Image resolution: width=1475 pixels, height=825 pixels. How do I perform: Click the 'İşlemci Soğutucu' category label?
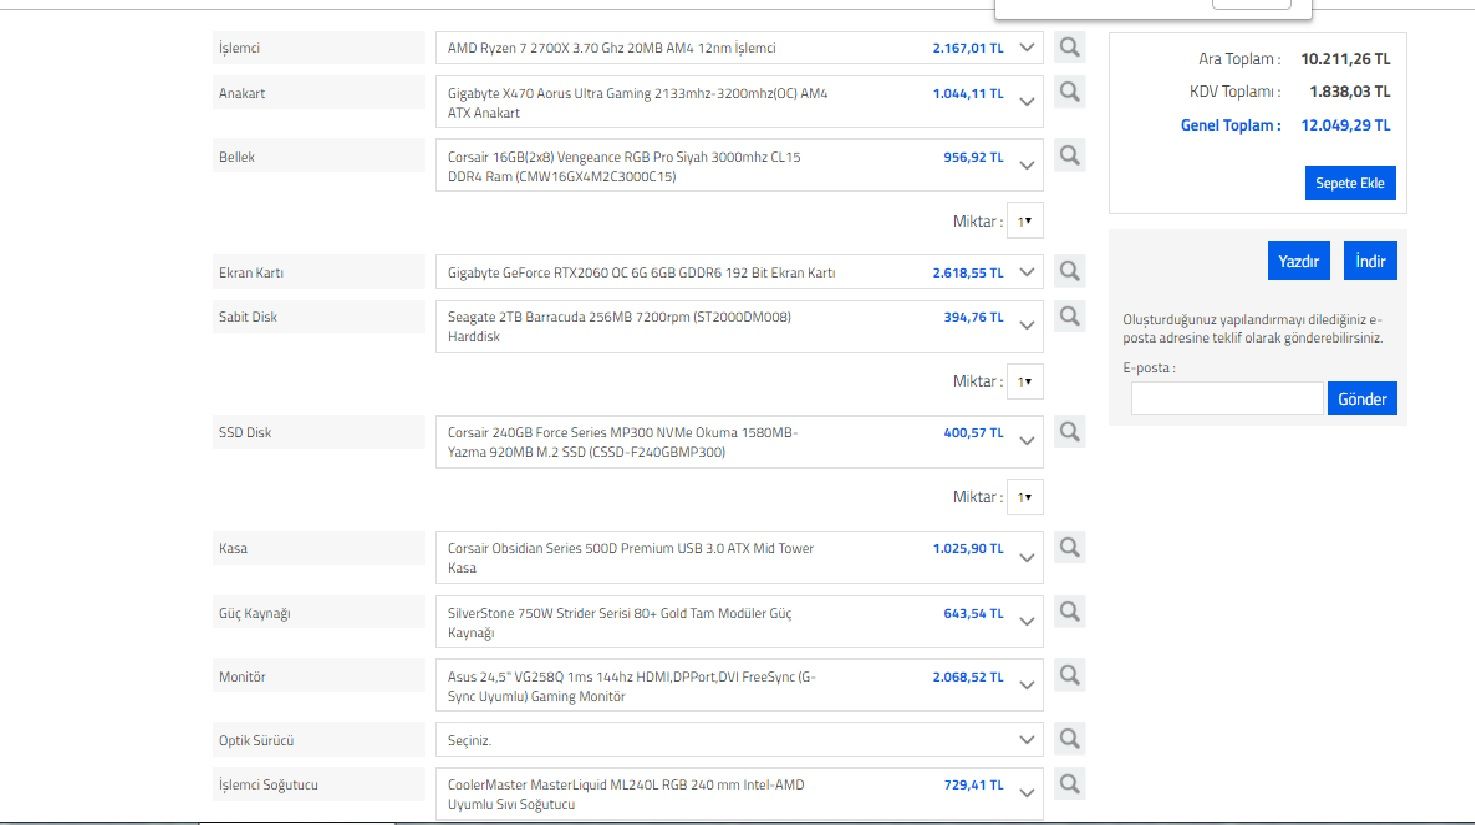tap(268, 785)
